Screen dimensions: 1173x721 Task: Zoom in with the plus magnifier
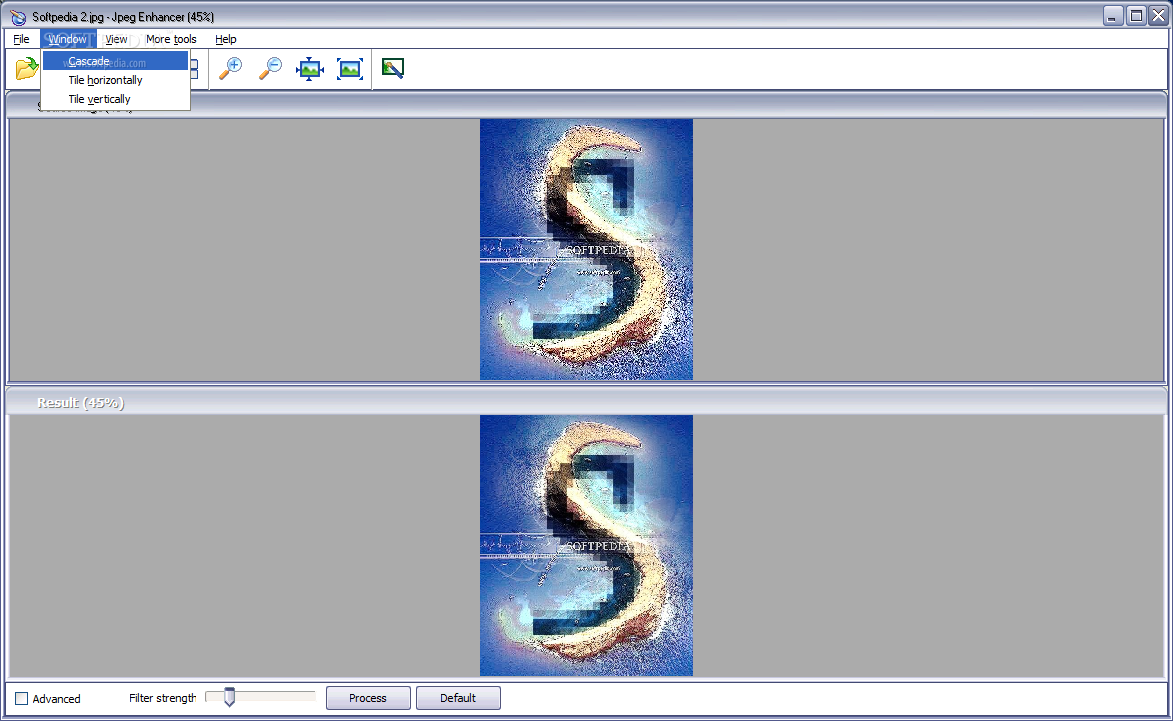pyautogui.click(x=230, y=69)
